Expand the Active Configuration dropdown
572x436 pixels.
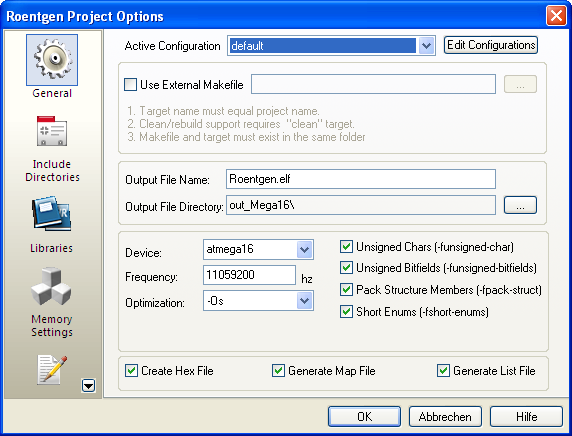click(426, 46)
